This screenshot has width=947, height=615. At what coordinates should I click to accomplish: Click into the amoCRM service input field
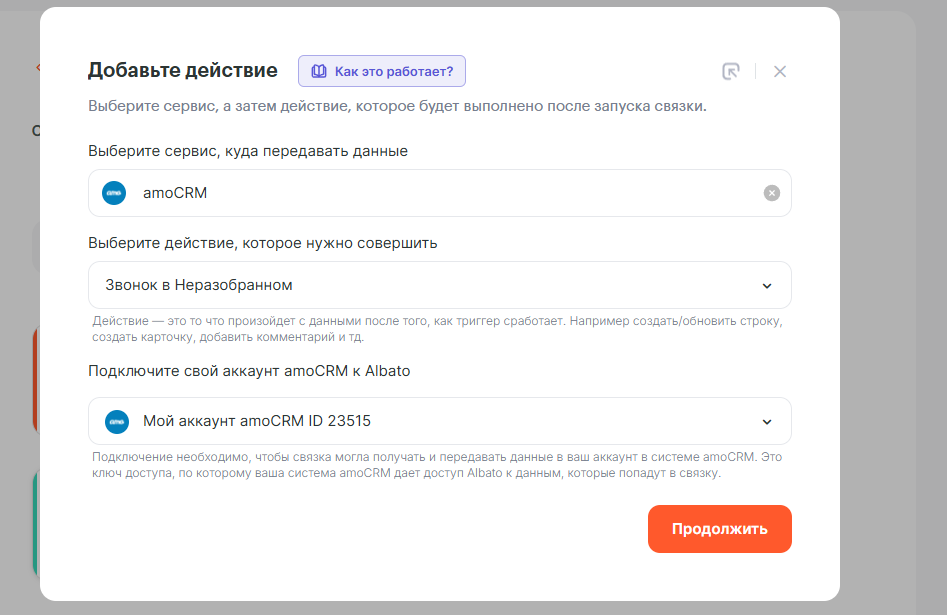point(440,193)
